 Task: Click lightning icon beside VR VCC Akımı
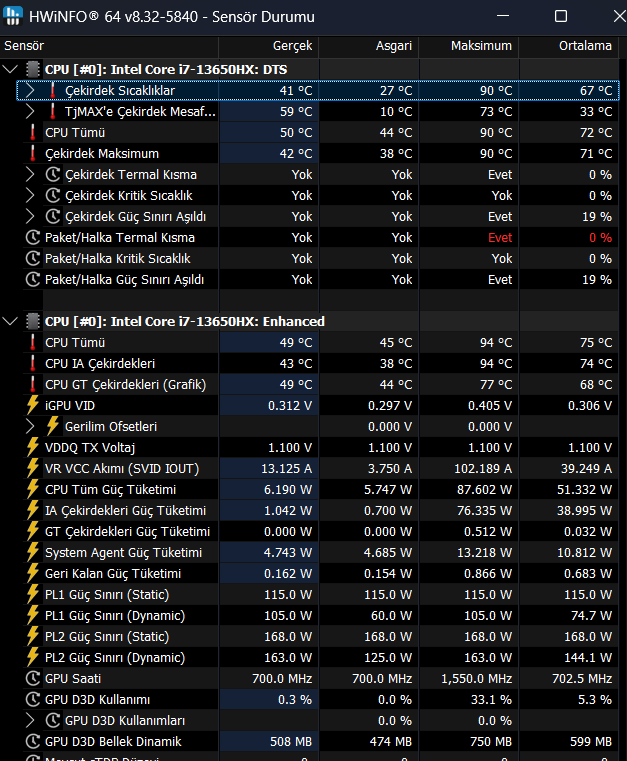click(33, 468)
